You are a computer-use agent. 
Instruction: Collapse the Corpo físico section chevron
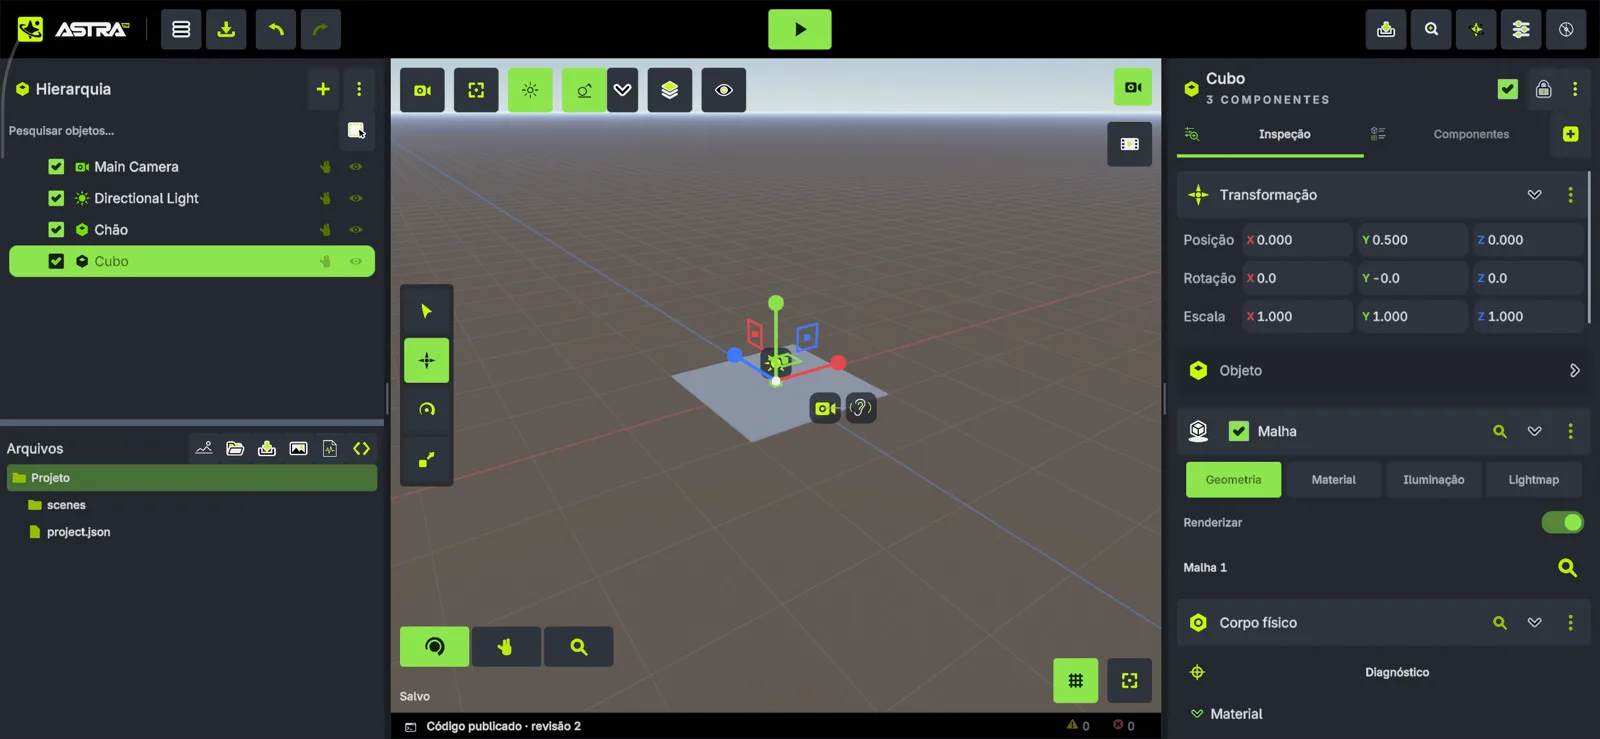[x=1534, y=623]
